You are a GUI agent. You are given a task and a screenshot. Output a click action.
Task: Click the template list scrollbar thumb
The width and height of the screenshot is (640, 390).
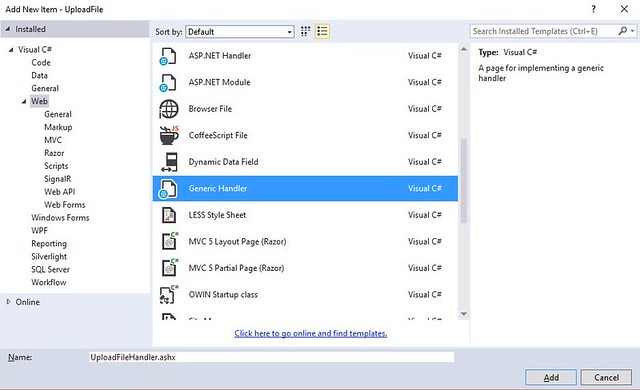[x=464, y=181]
